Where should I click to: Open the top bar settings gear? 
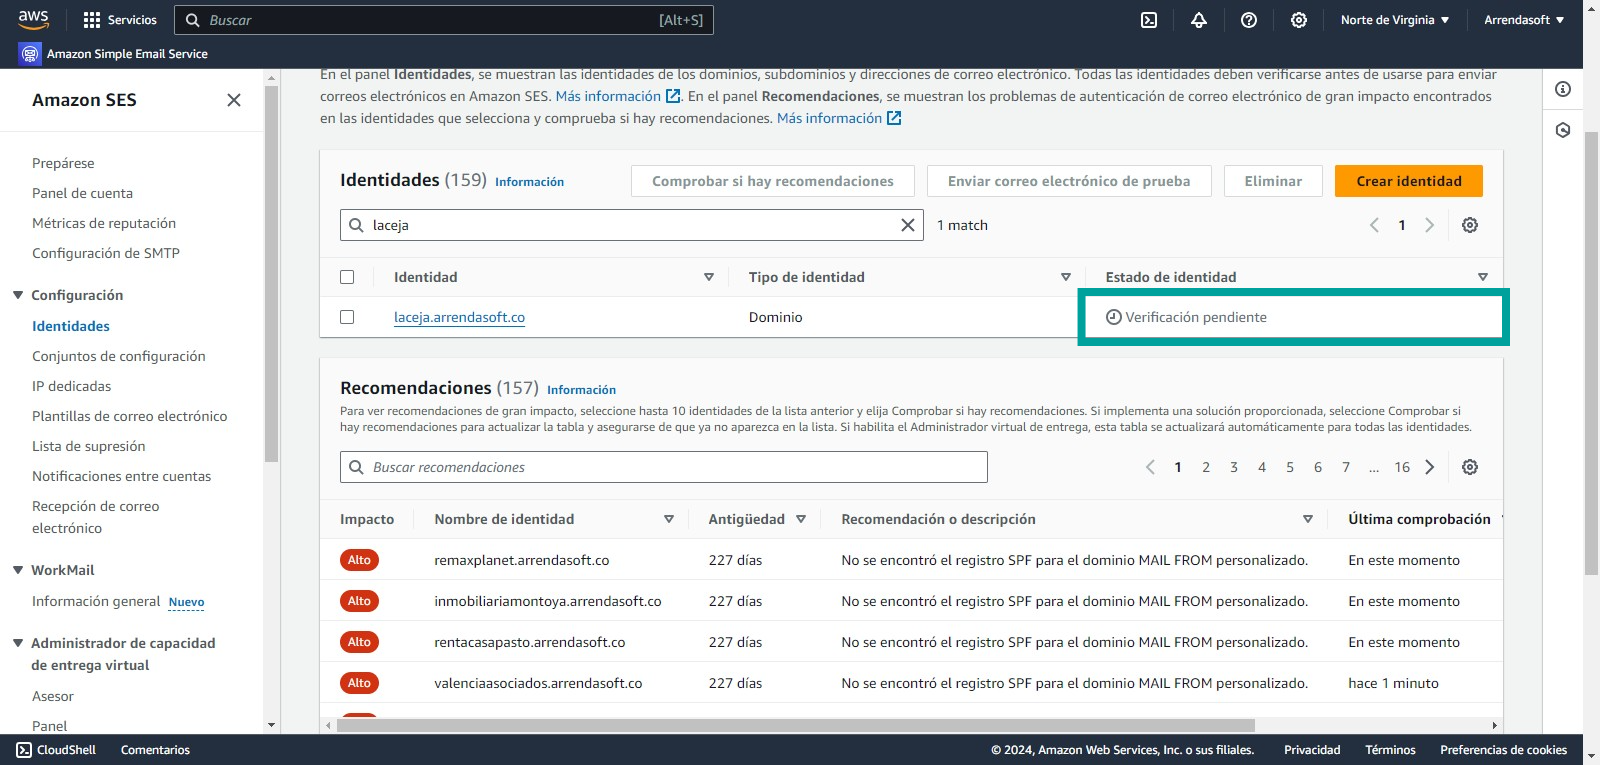coord(1299,20)
